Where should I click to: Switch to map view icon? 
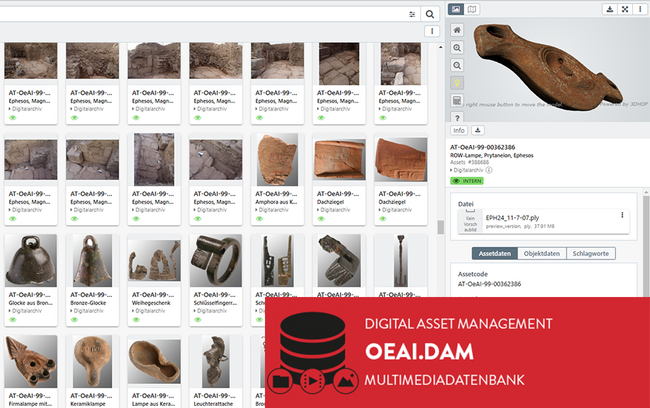click(472, 9)
